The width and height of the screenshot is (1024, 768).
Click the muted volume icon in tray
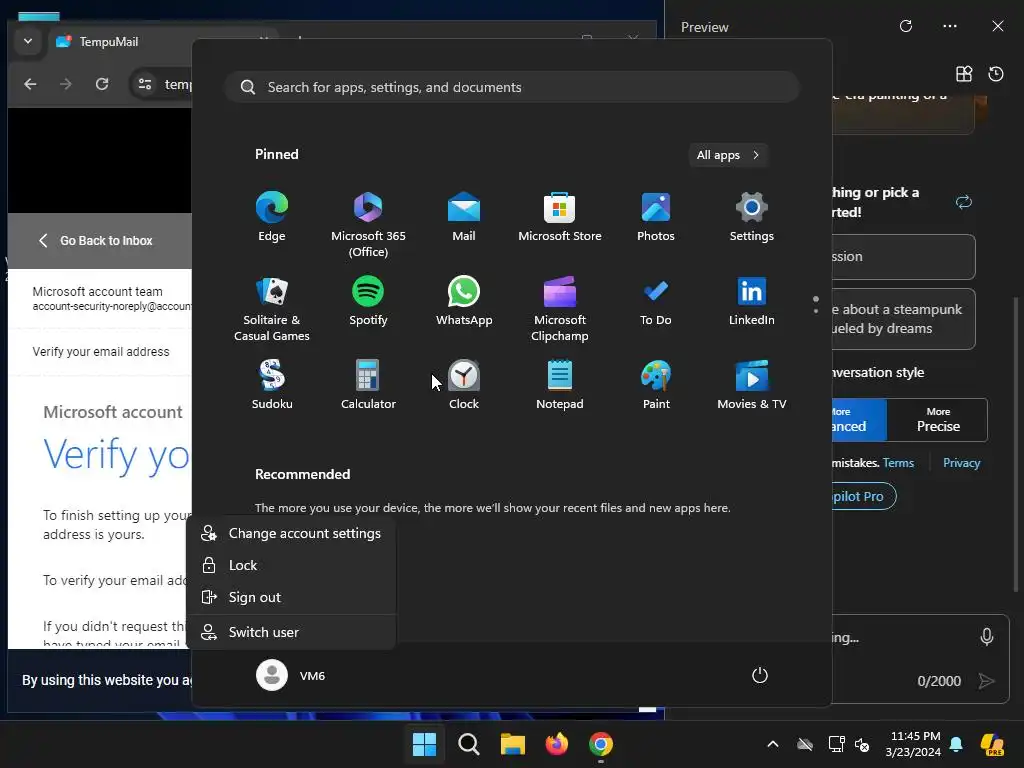point(862,744)
